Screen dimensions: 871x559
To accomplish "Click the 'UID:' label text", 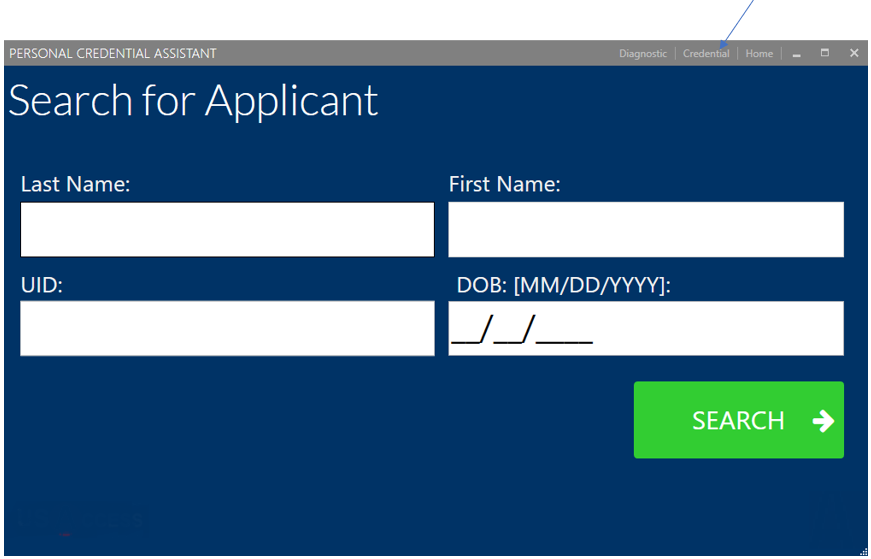I will (x=42, y=285).
